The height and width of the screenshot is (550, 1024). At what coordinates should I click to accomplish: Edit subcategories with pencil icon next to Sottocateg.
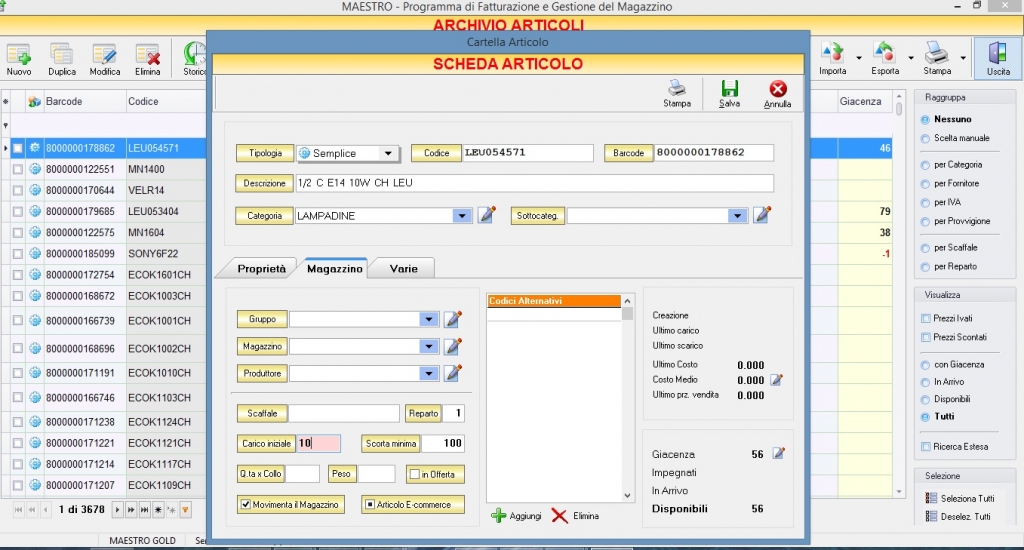click(762, 214)
